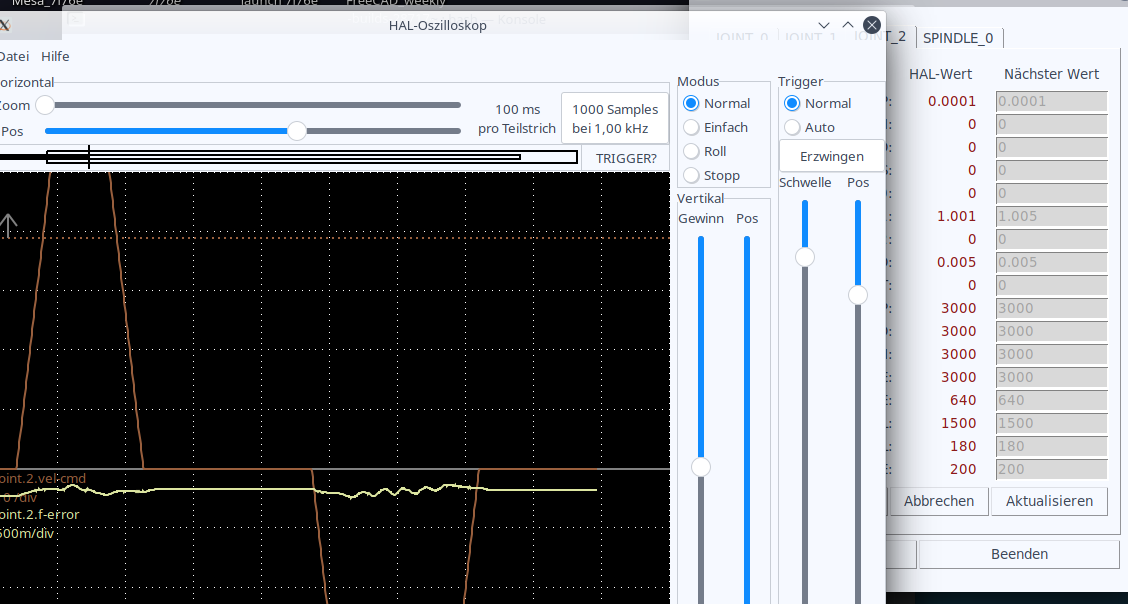Switch to the SPINDLE_0 tab
The width and height of the screenshot is (1128, 604).
click(x=958, y=38)
